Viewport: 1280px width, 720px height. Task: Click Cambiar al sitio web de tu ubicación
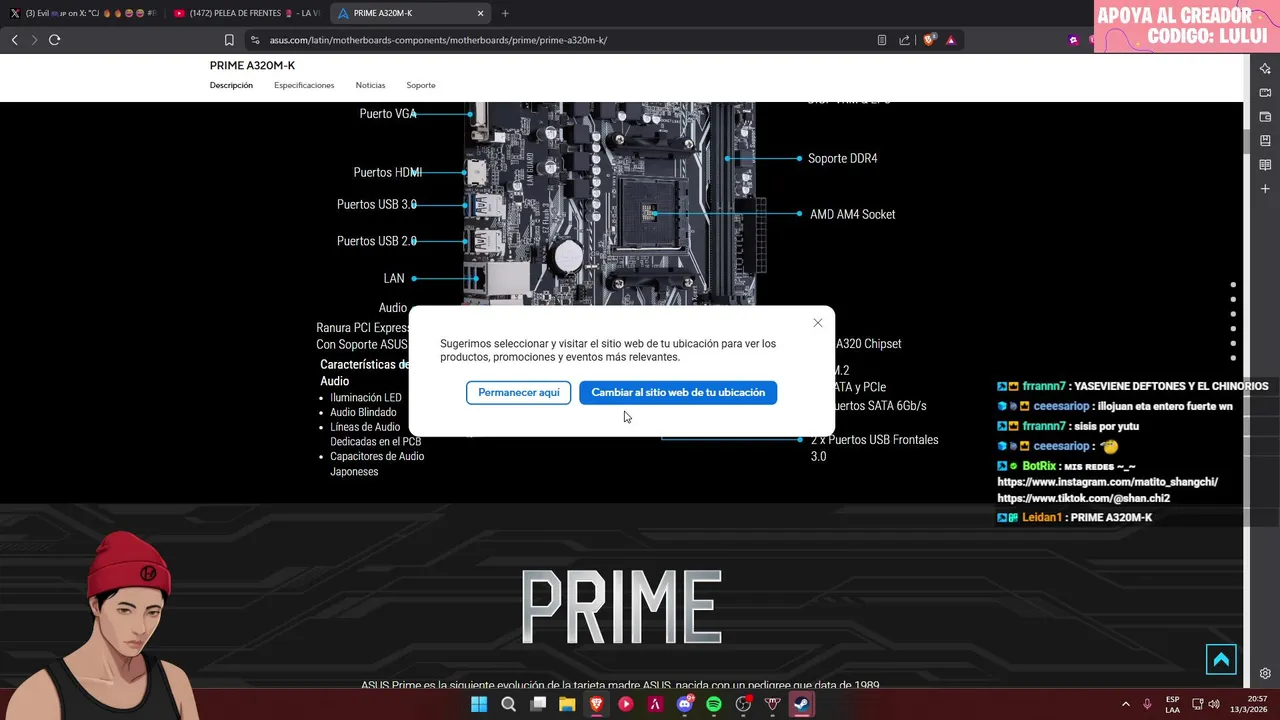pyautogui.click(x=678, y=392)
